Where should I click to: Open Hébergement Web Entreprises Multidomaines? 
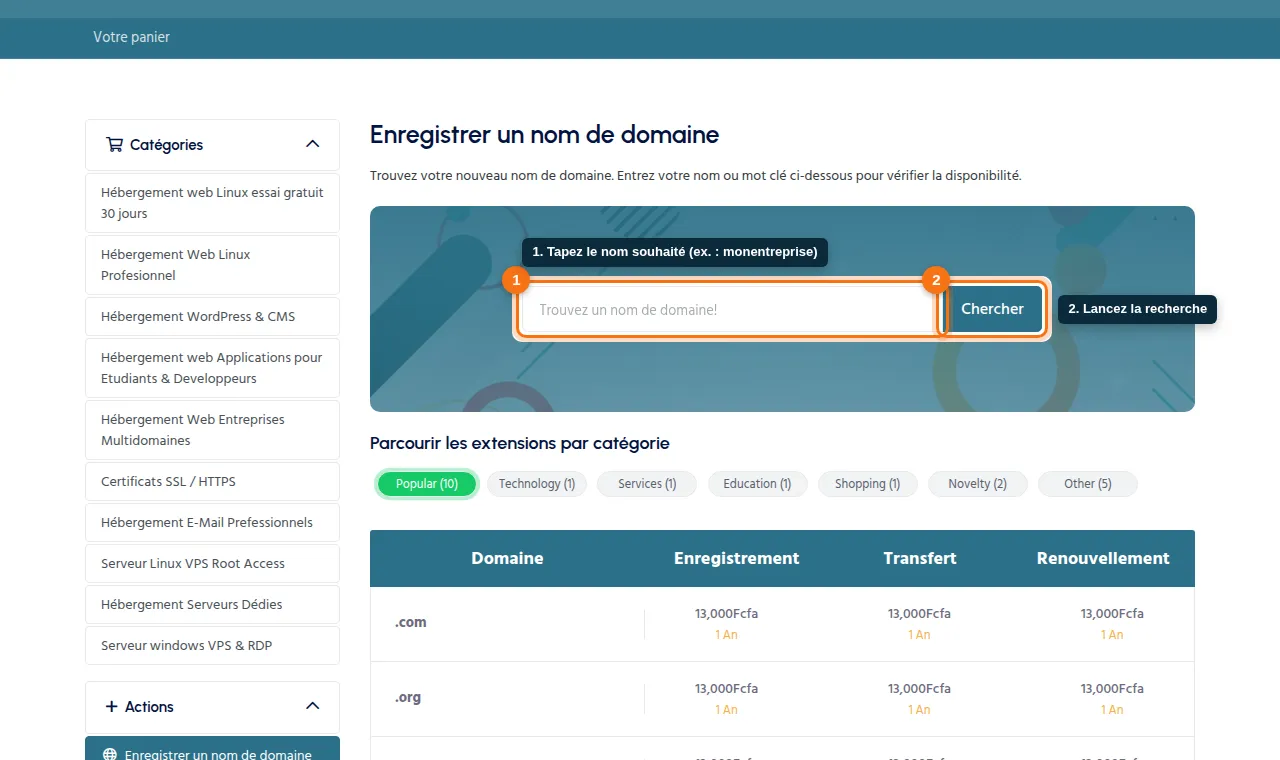point(212,430)
